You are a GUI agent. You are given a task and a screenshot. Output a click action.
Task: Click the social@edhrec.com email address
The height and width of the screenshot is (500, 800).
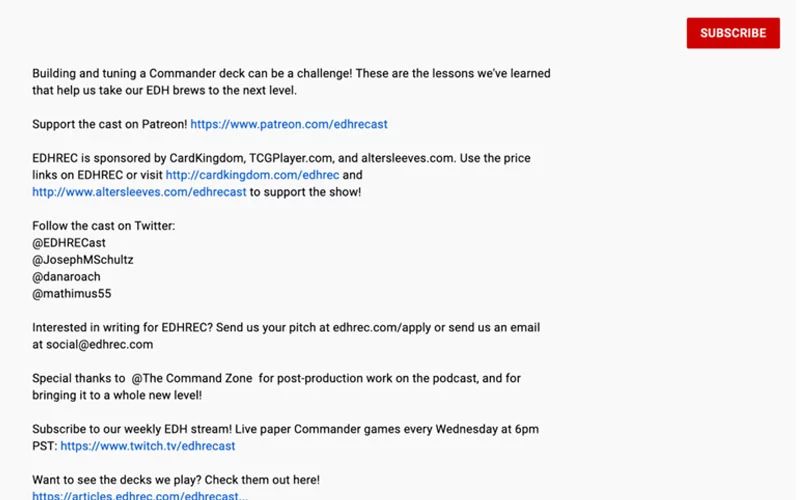pyautogui.click(x=99, y=344)
